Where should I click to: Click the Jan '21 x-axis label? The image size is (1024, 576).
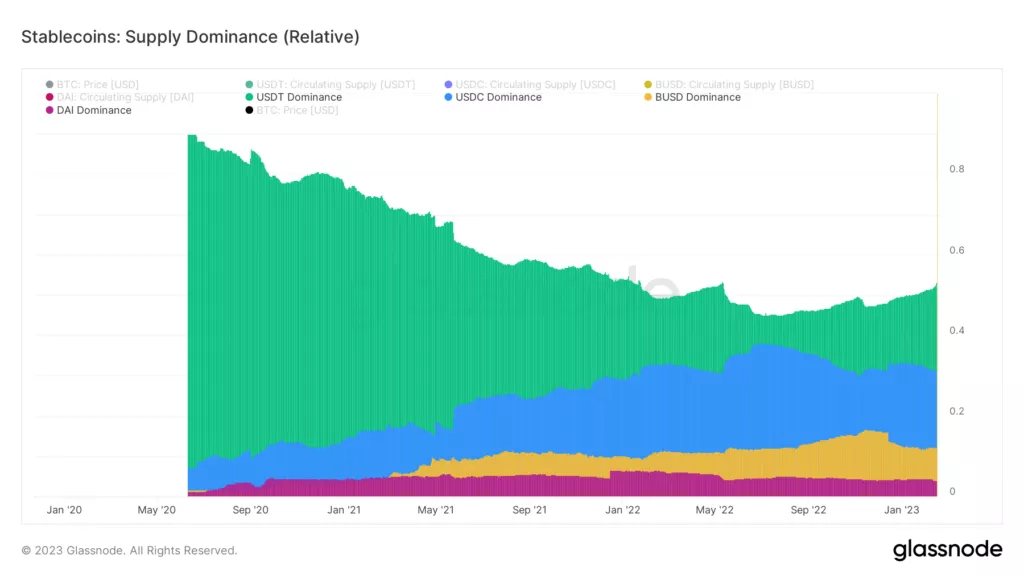(x=344, y=510)
